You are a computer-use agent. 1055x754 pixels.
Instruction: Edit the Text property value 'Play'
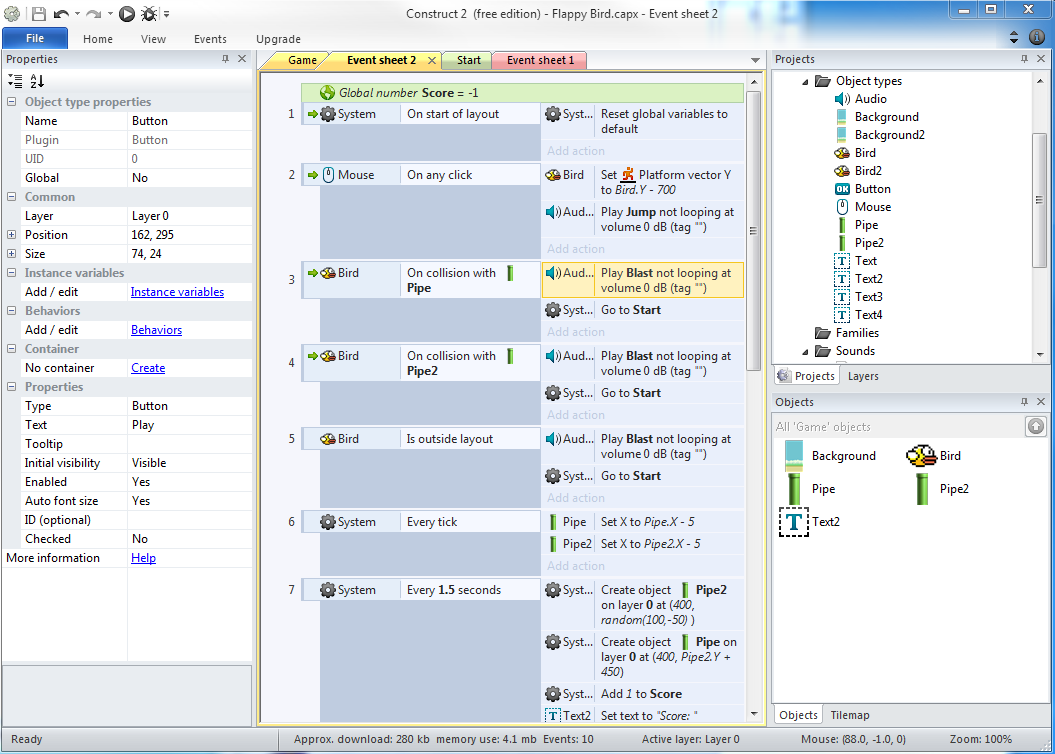click(x=190, y=425)
